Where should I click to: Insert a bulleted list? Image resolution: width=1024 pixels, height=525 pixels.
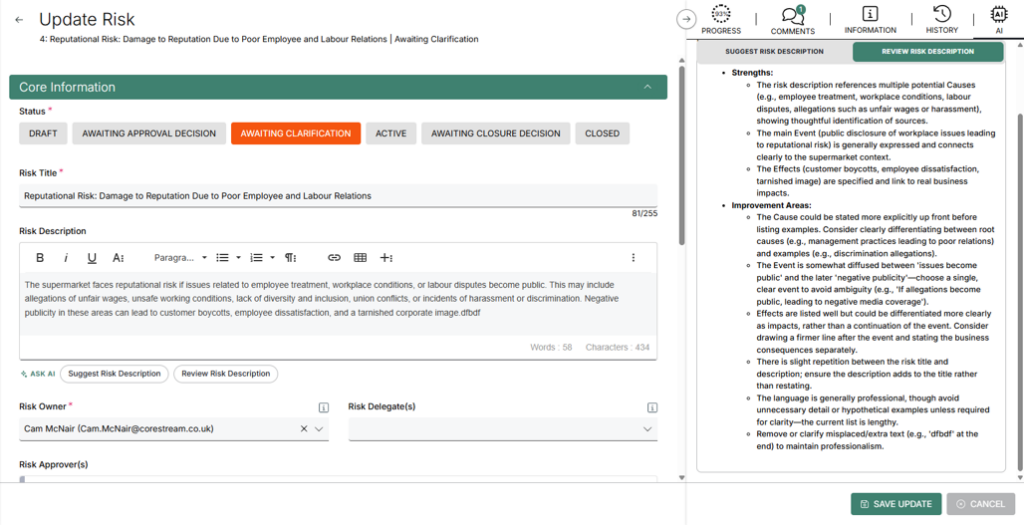(222, 258)
